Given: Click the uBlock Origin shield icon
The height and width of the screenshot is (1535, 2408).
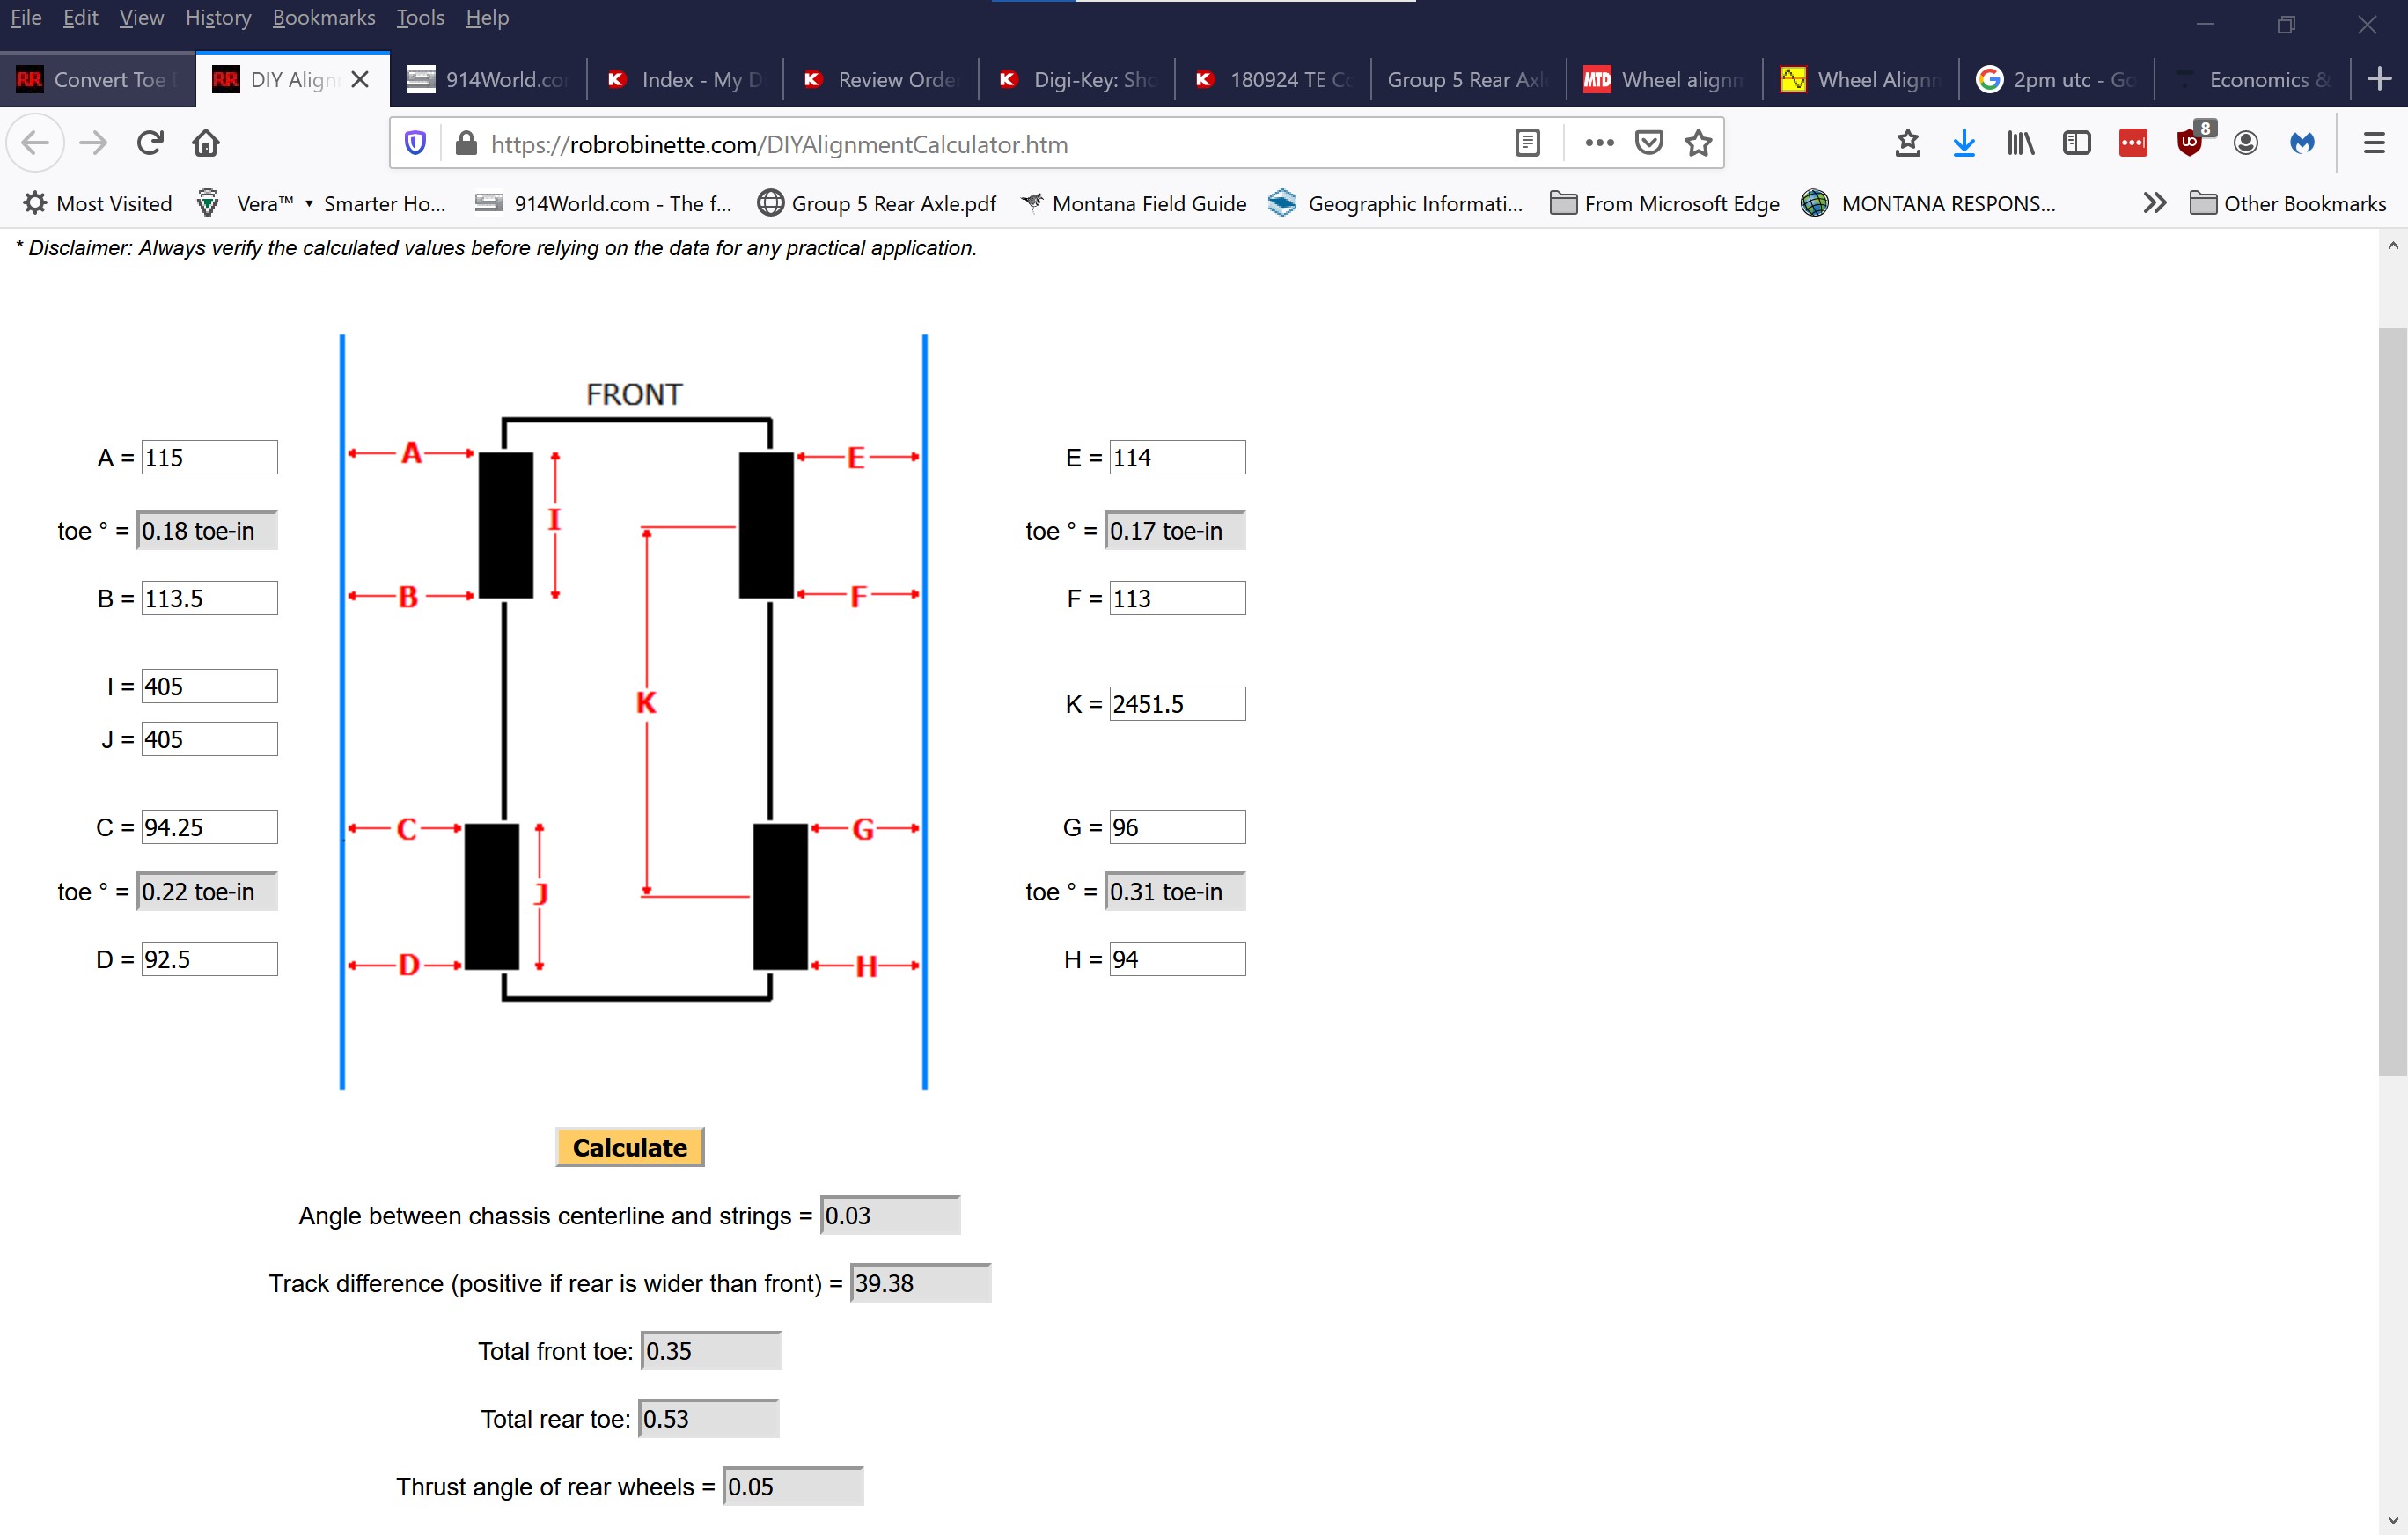Looking at the screenshot, I should click(x=2189, y=143).
